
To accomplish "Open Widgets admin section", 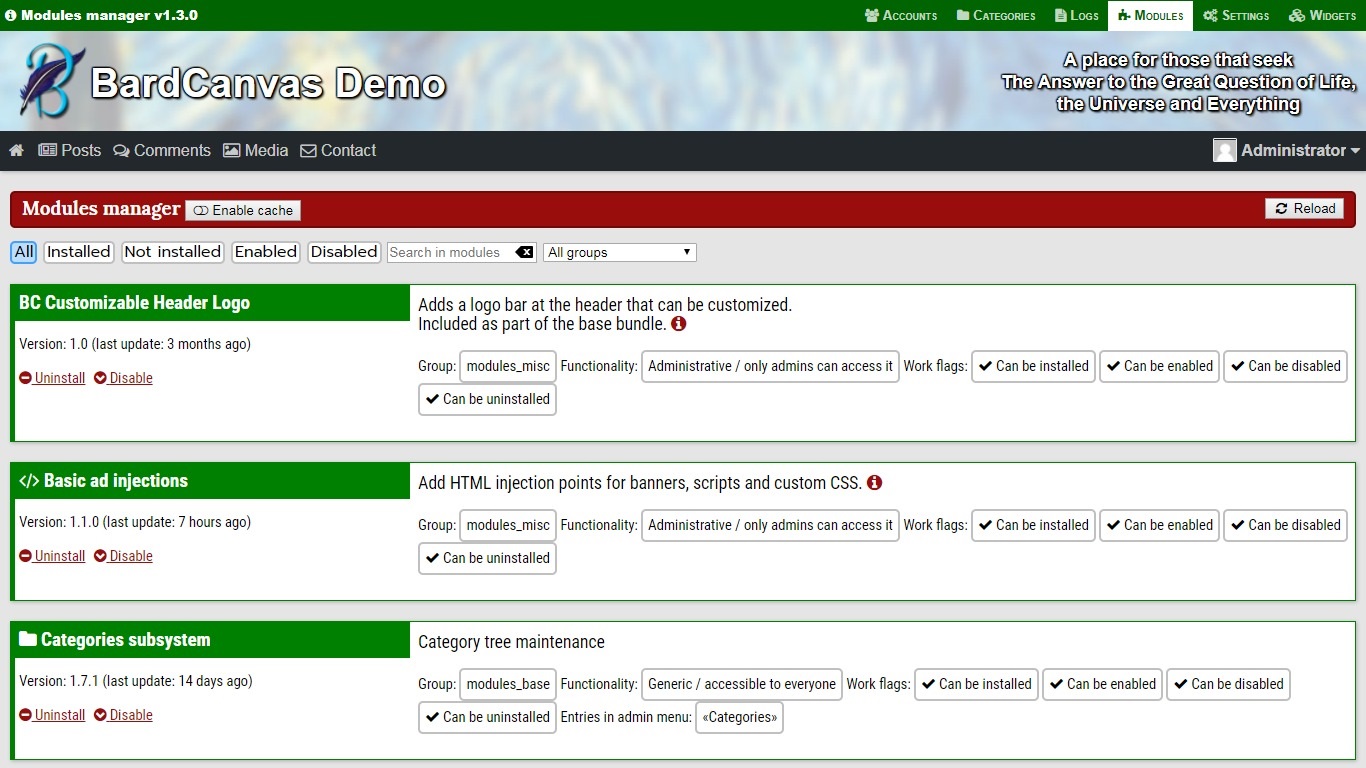I will 1322,15.
